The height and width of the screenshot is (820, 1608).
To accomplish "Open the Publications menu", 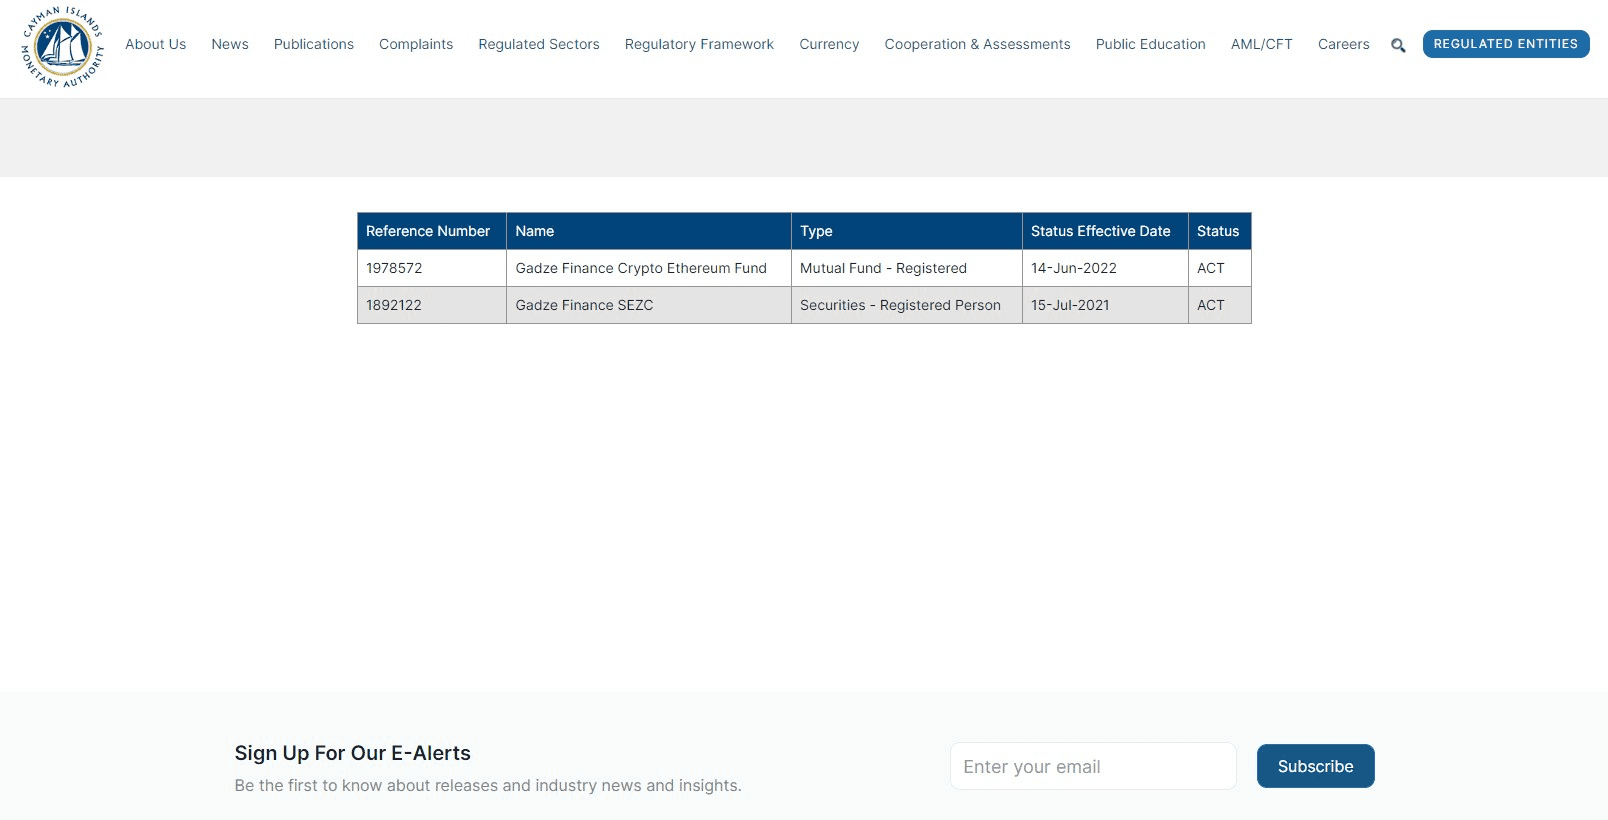I will [x=314, y=44].
